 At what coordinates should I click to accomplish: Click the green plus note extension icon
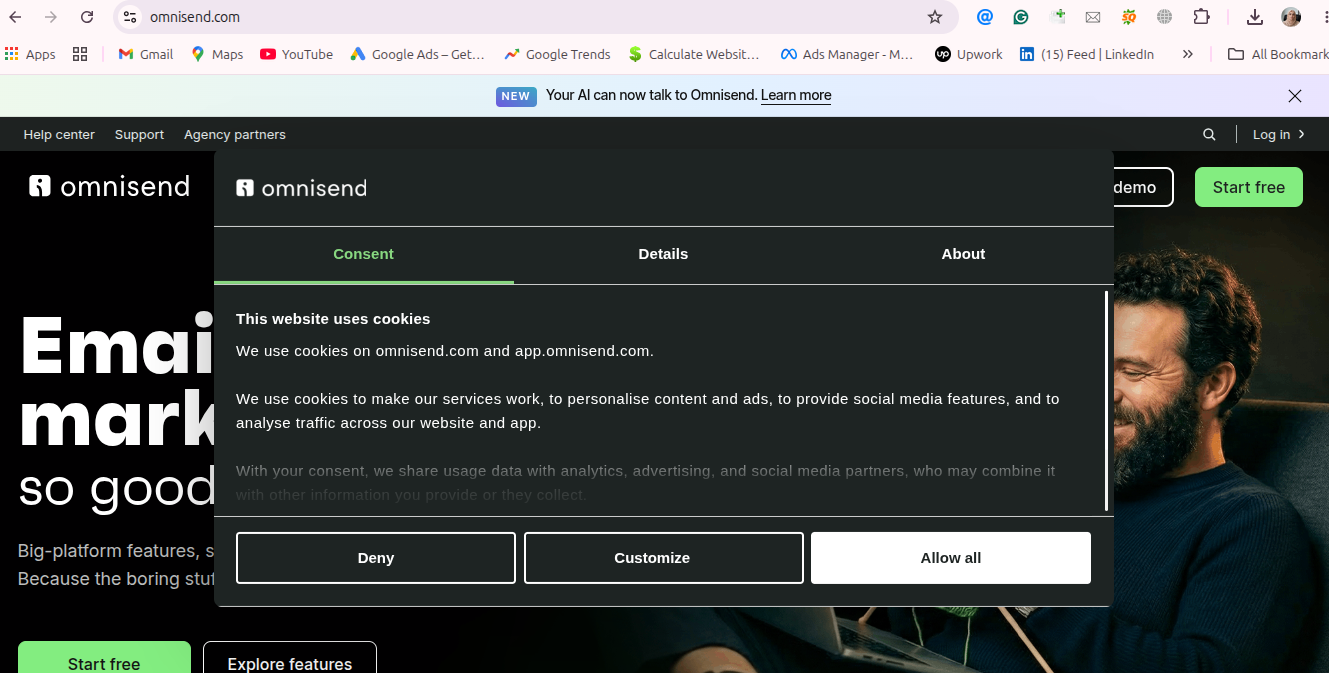1057,17
